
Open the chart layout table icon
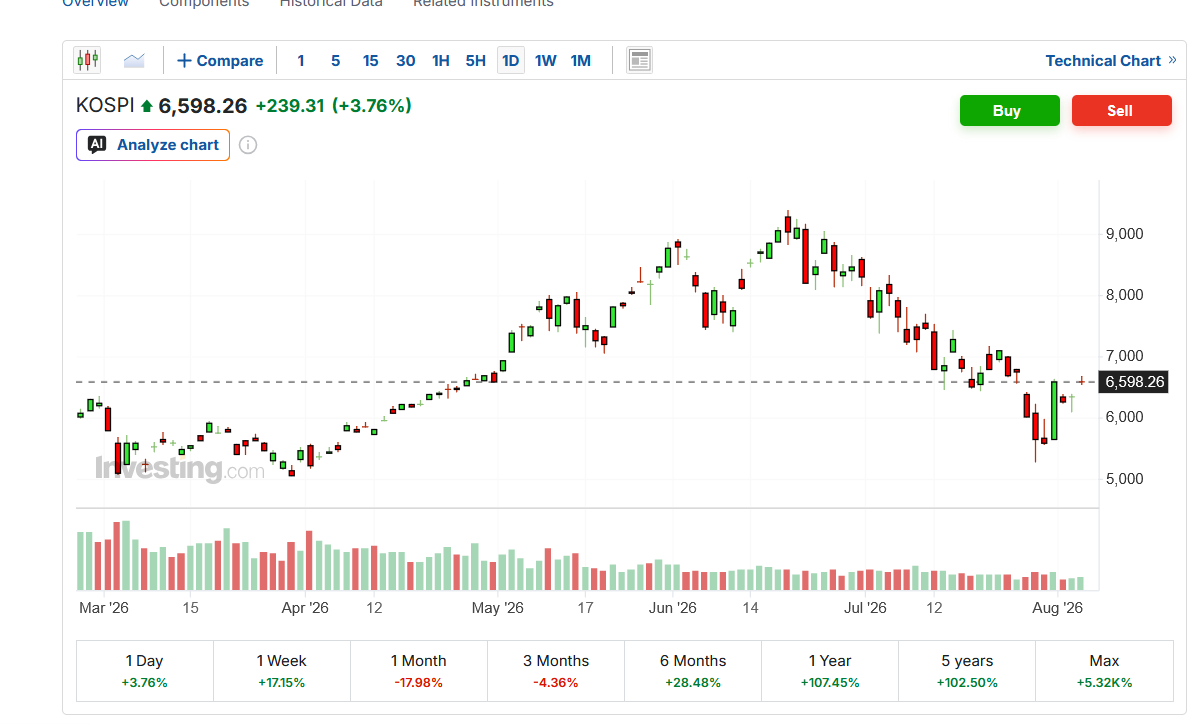[639, 60]
